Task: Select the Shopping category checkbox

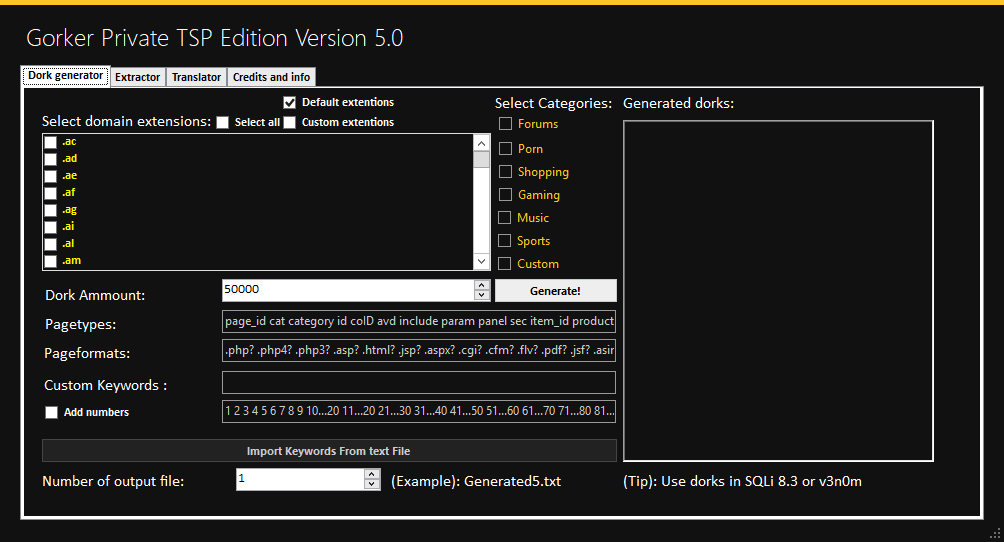Action: (505, 171)
